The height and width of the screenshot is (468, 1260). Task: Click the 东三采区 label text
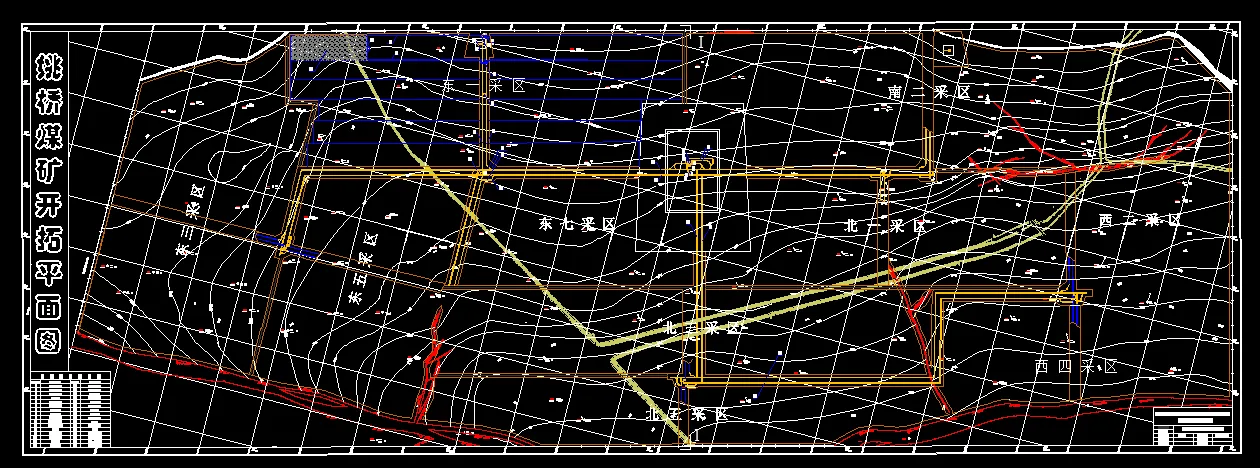tap(190, 220)
